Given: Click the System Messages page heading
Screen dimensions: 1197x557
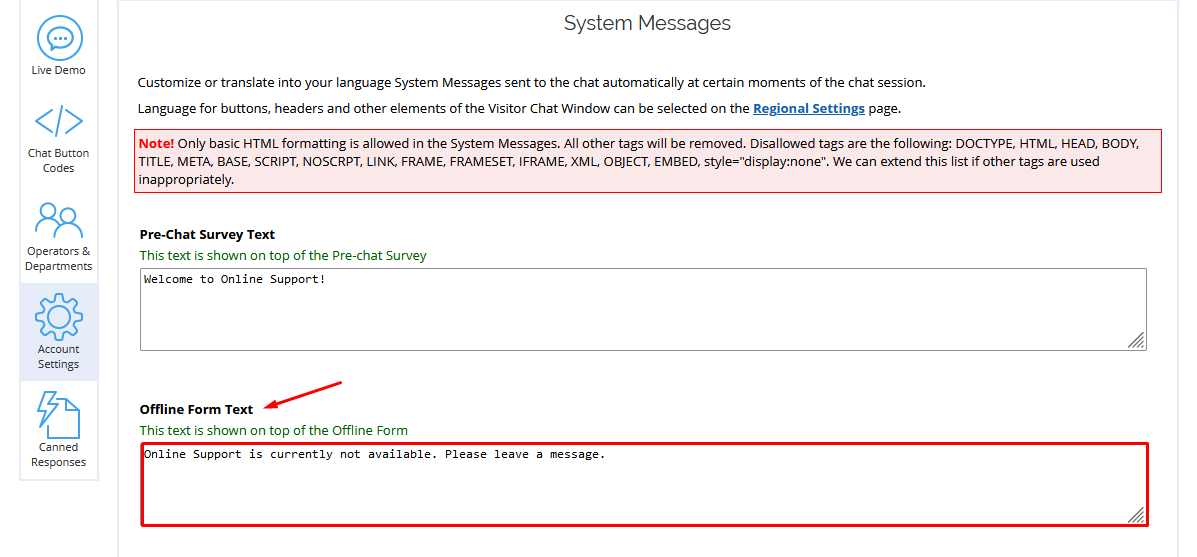Looking at the screenshot, I should tap(647, 23).
